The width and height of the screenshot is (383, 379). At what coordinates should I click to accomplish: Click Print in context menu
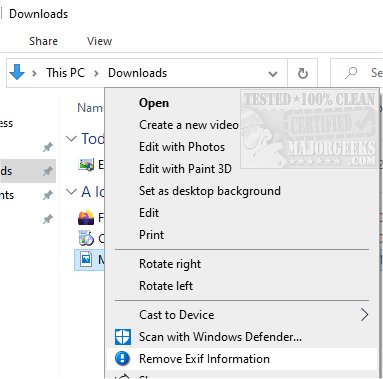(151, 235)
